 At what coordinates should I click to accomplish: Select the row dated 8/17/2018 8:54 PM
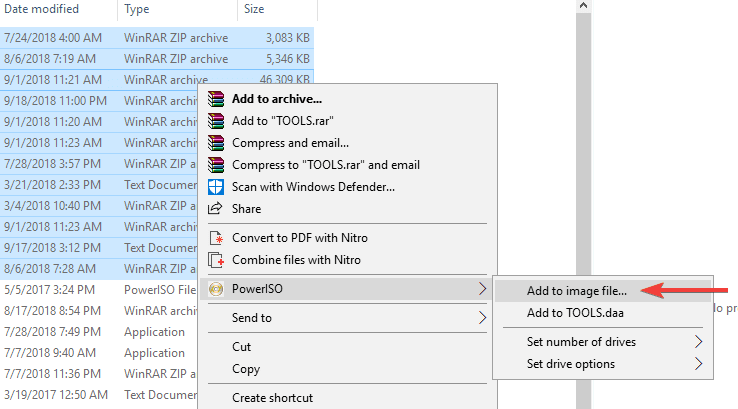[99, 311]
